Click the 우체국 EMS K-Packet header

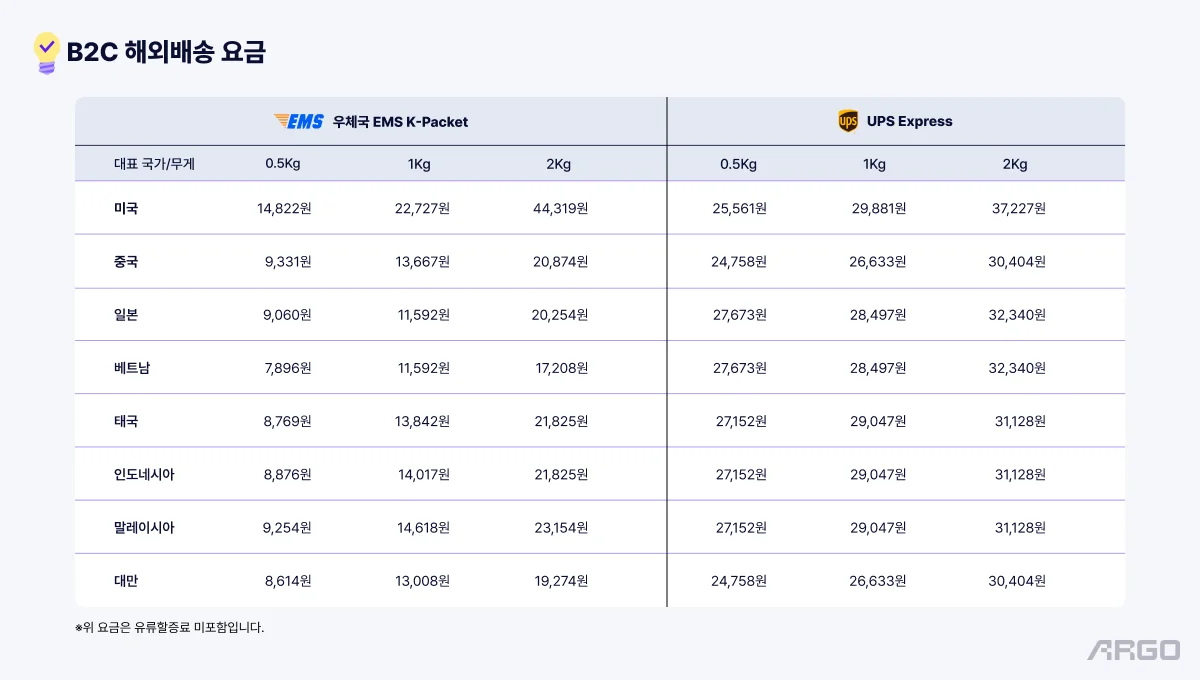click(x=400, y=121)
